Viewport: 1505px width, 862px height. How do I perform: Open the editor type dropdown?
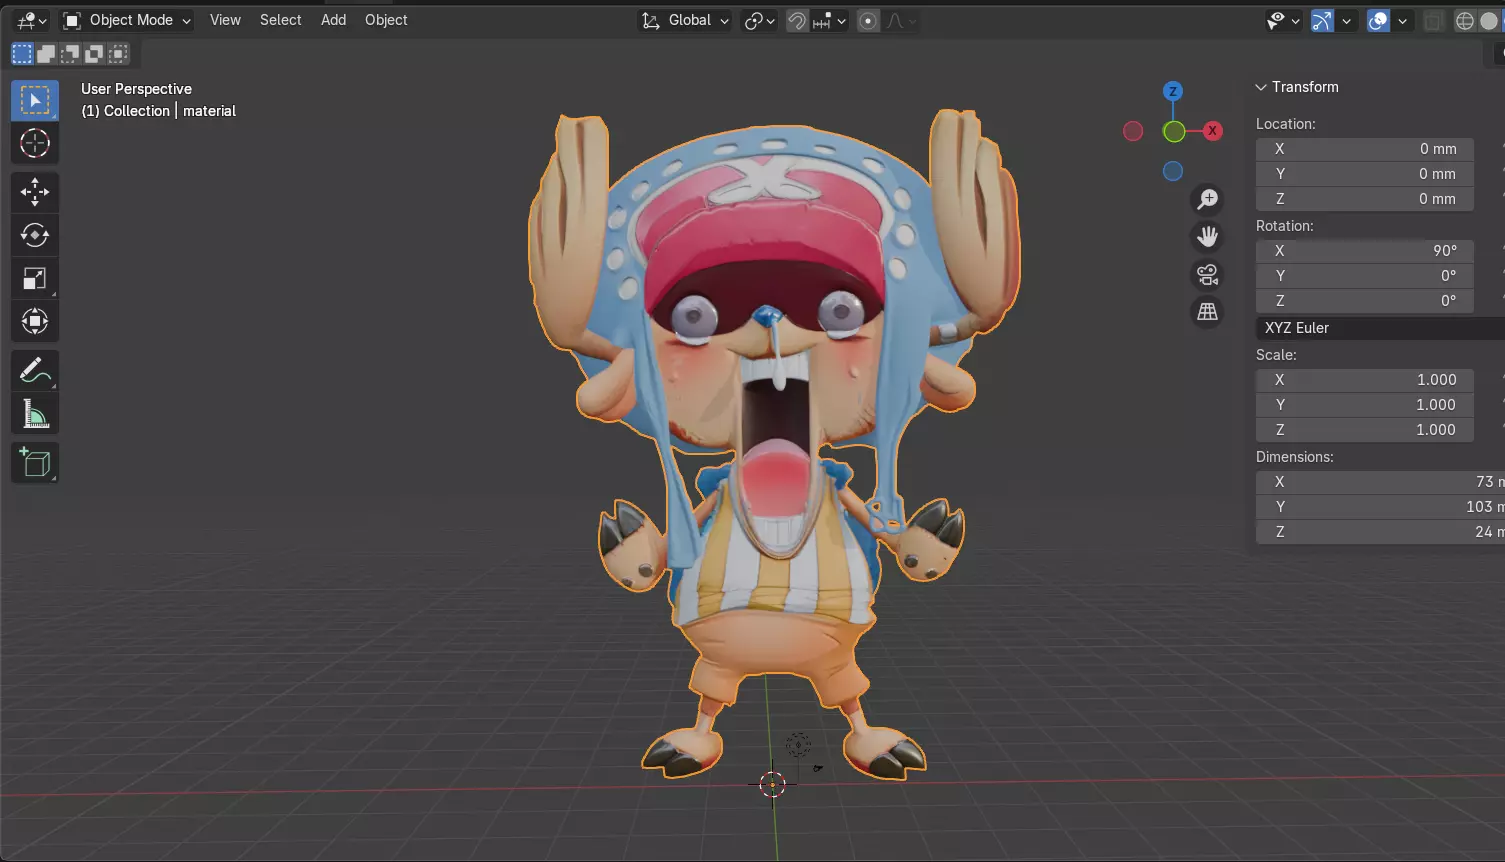click(x=31, y=20)
